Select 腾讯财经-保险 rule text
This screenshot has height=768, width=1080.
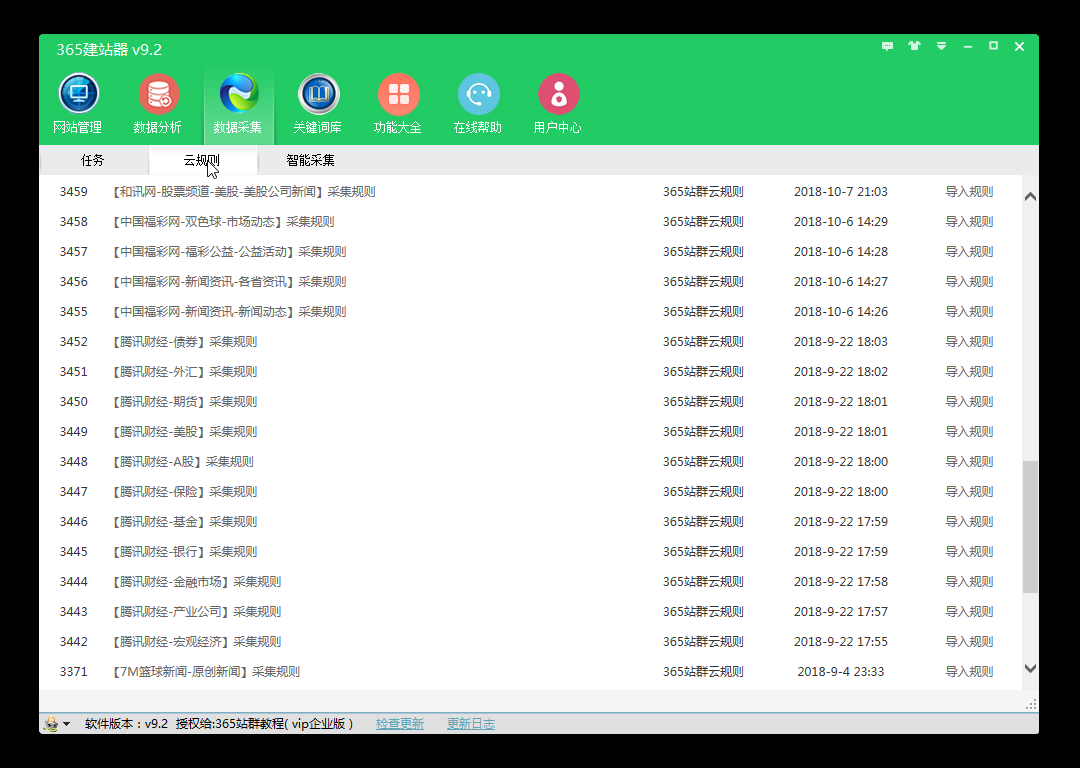185,492
